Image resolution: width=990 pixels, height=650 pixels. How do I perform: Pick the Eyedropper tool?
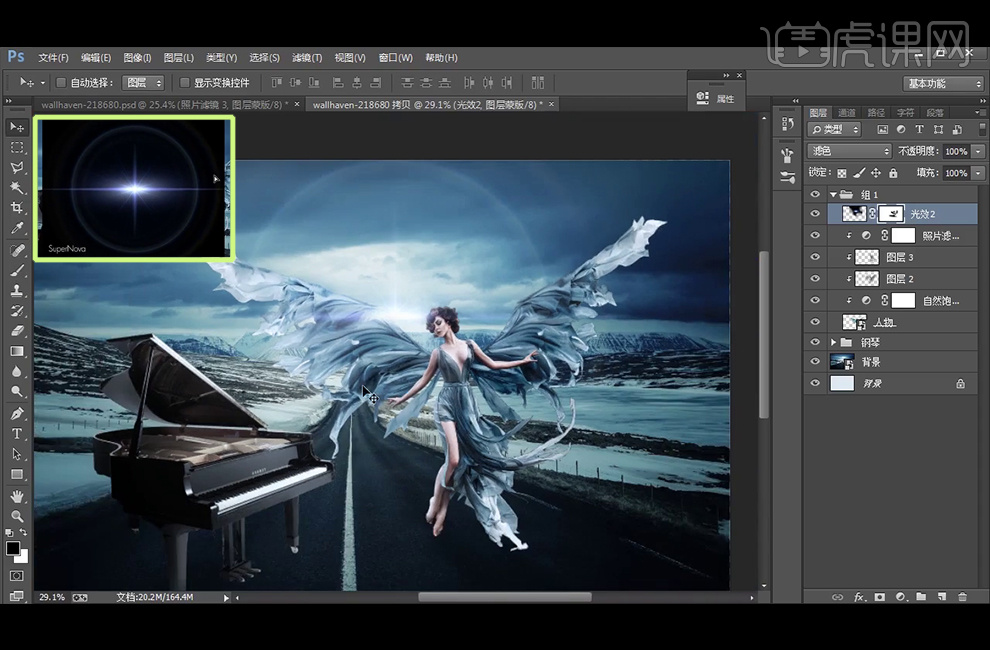click(17, 229)
